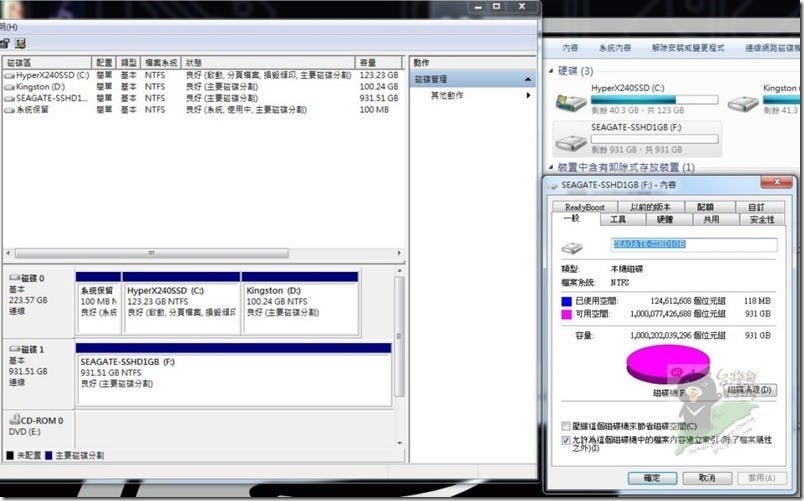Click the 931.51 GB capacity cell
The width and height of the screenshot is (804, 501).
(379, 98)
